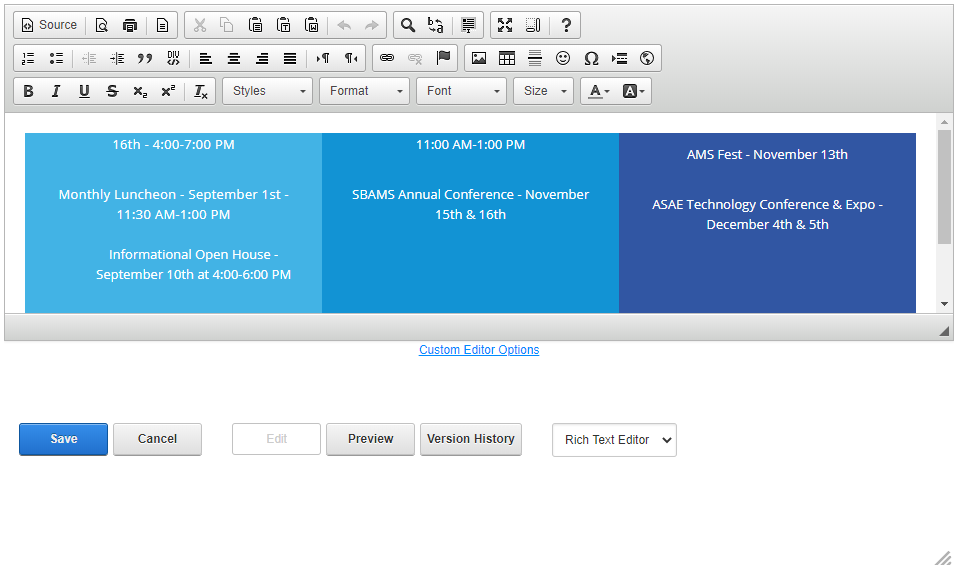
Task: Click the editor vertical scrollbar thumb
Action: pos(944,187)
